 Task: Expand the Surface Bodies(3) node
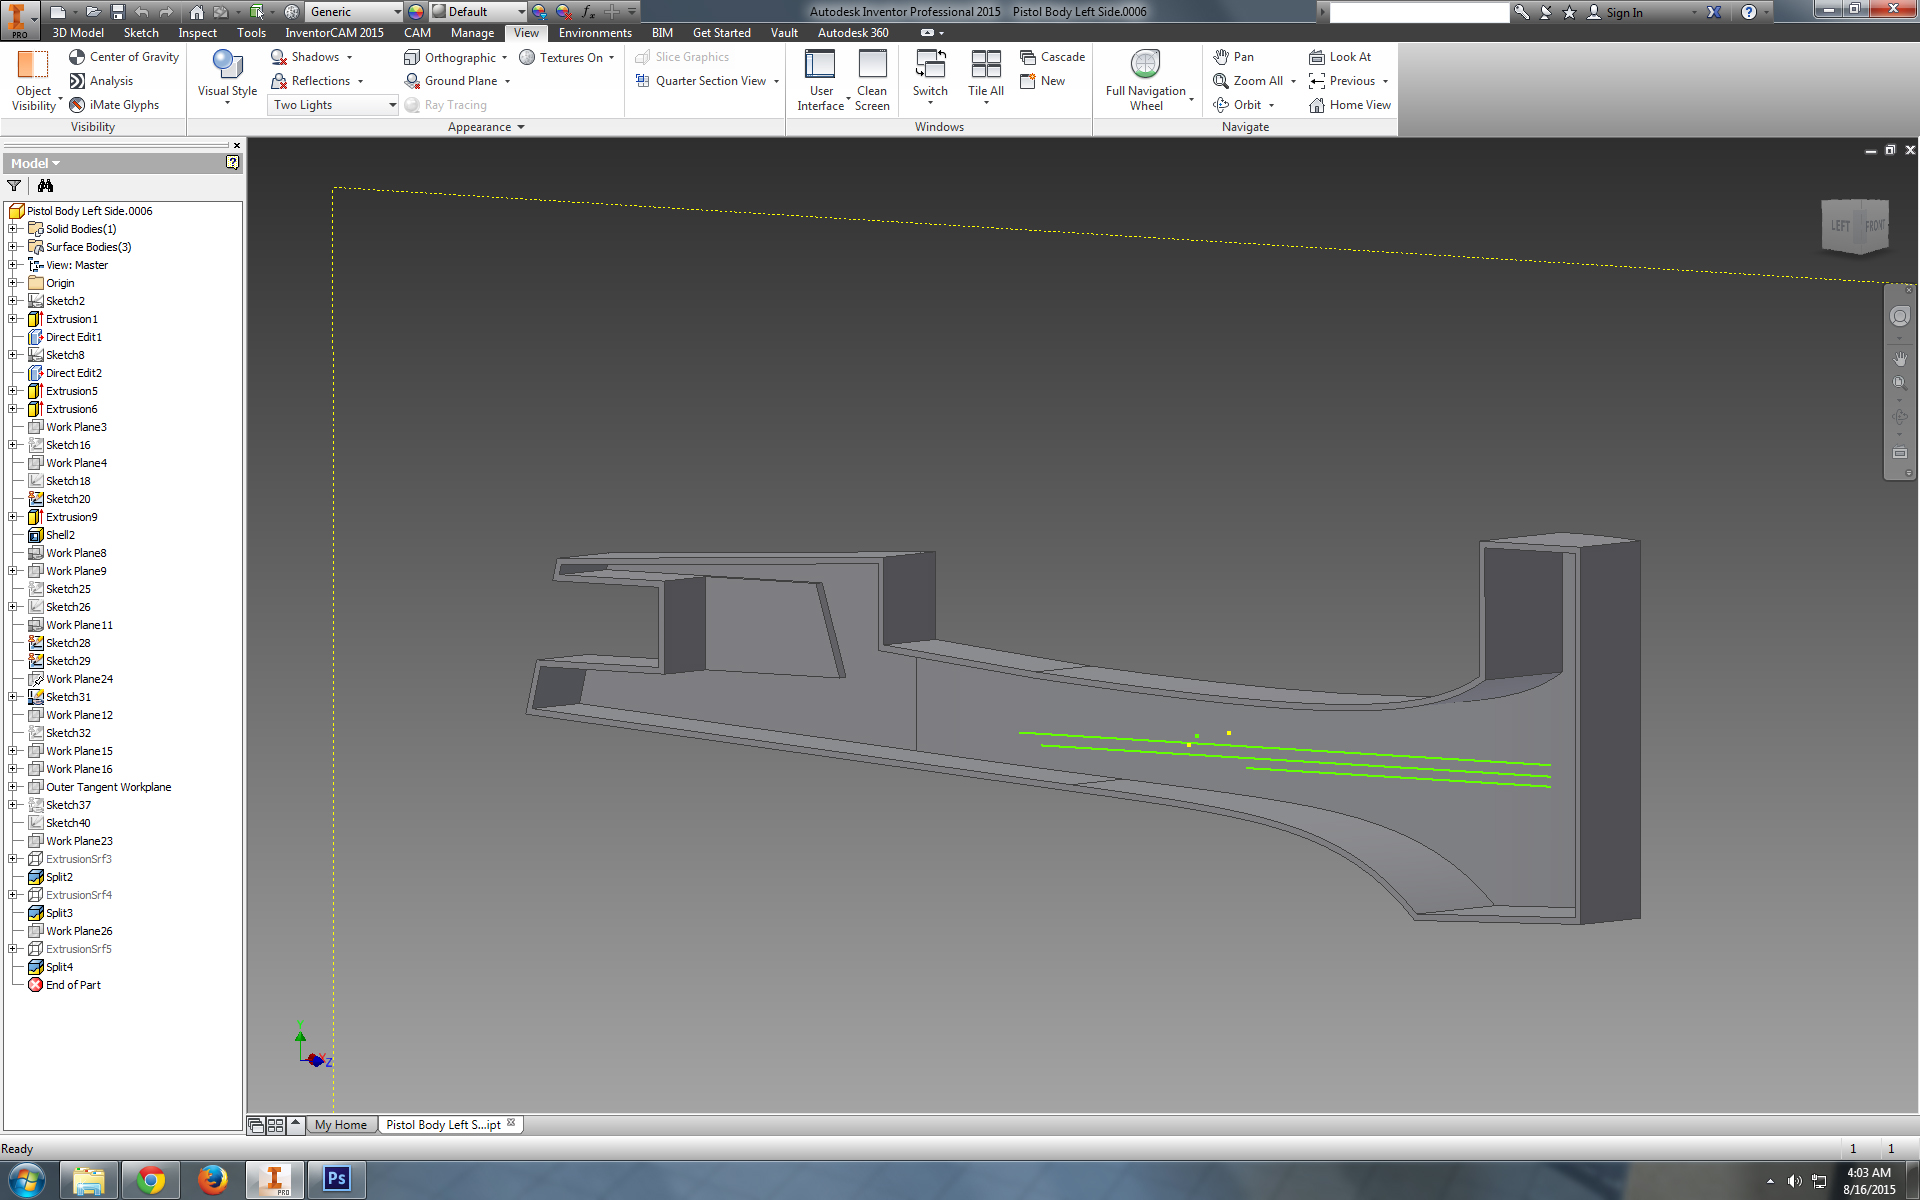(x=13, y=247)
